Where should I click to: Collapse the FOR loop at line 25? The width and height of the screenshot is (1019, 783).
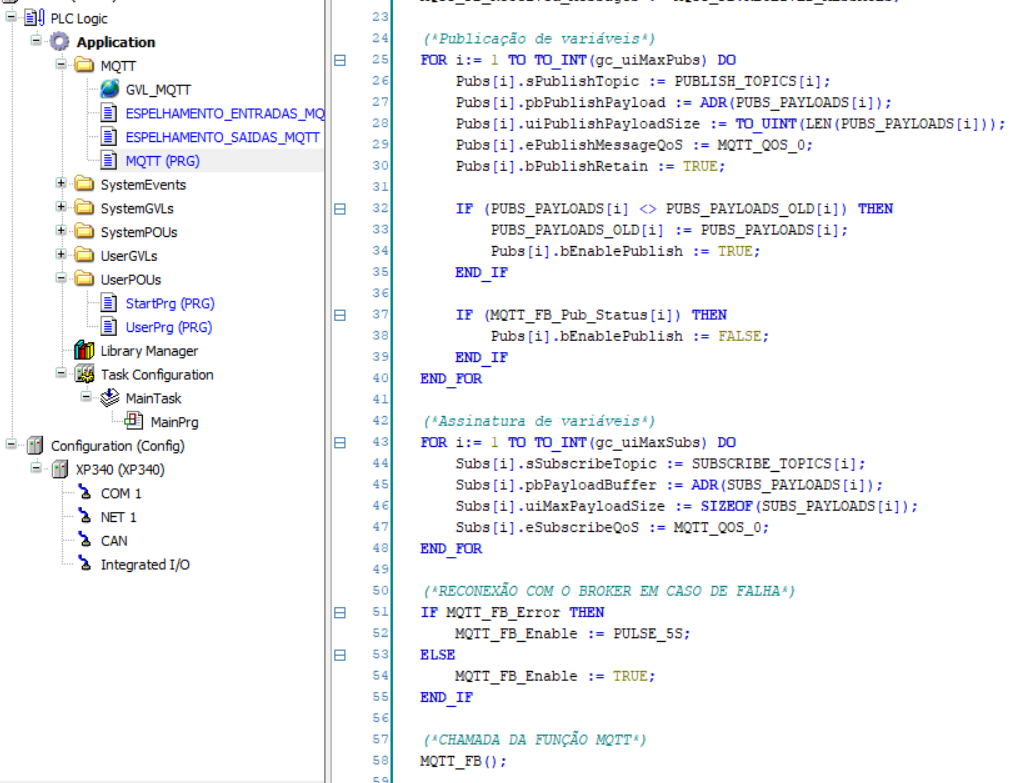[x=340, y=60]
